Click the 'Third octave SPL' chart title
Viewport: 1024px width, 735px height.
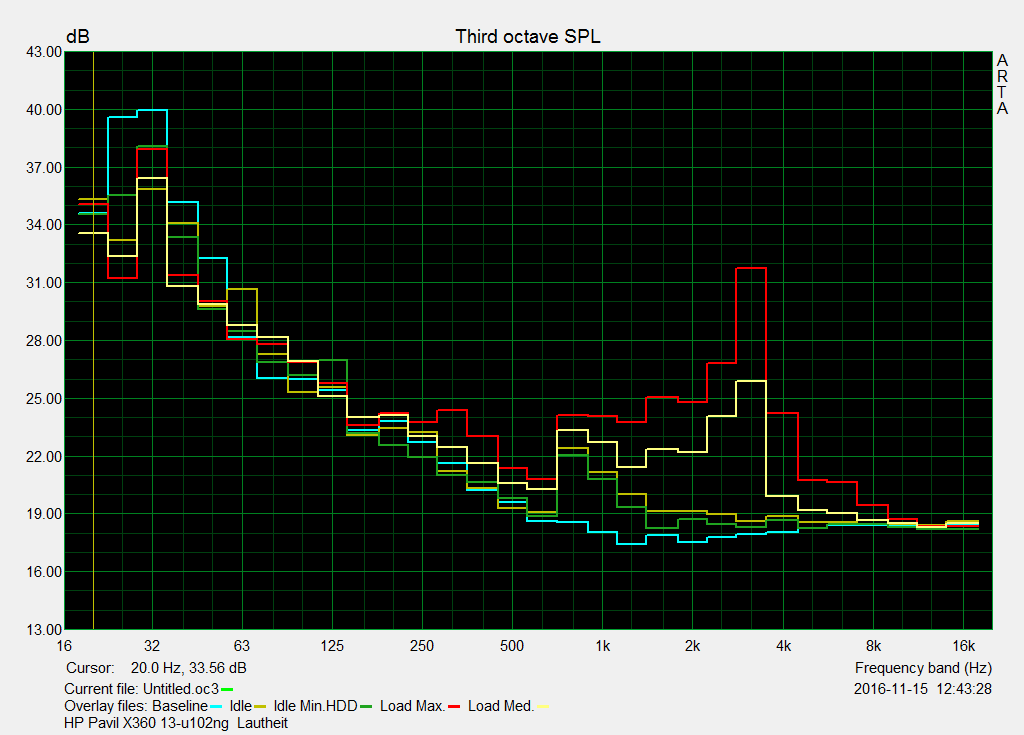point(528,37)
